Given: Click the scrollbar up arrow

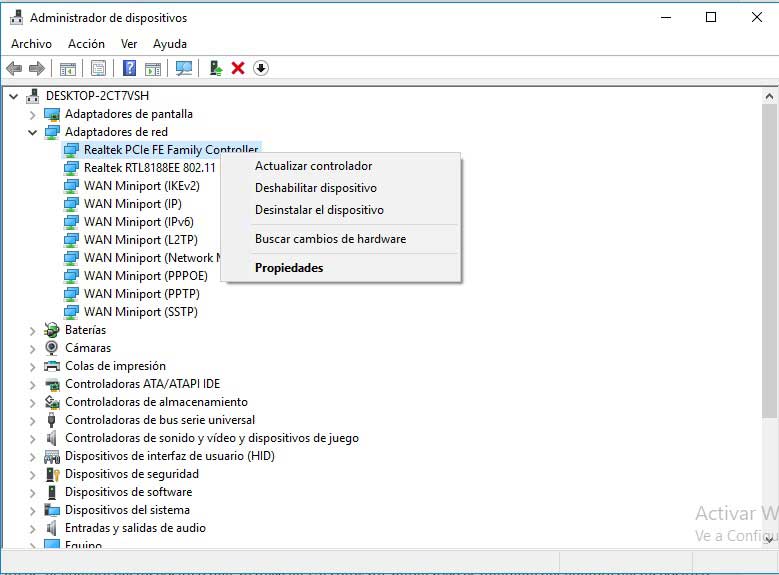Looking at the screenshot, I should [x=769, y=96].
